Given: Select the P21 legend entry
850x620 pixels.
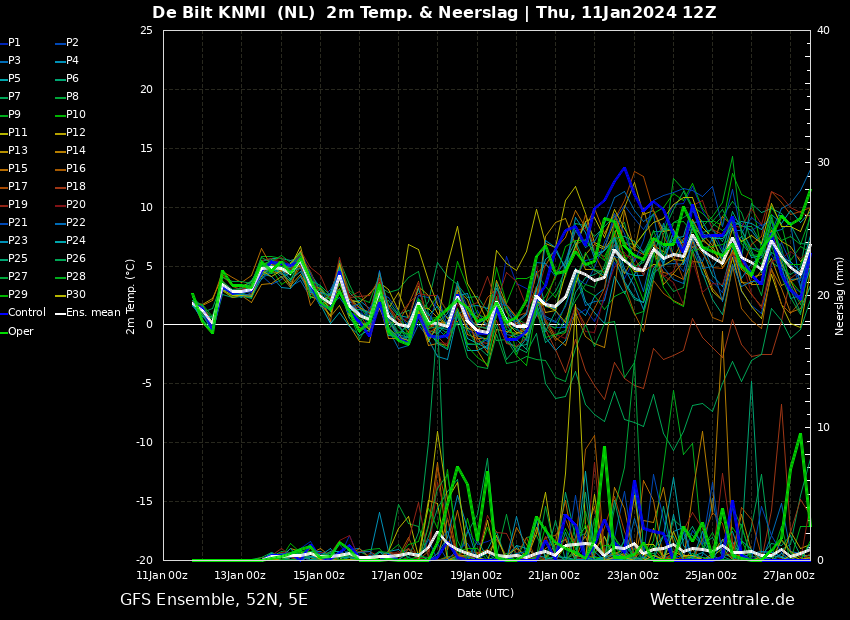Looking at the screenshot, I should [x=14, y=222].
